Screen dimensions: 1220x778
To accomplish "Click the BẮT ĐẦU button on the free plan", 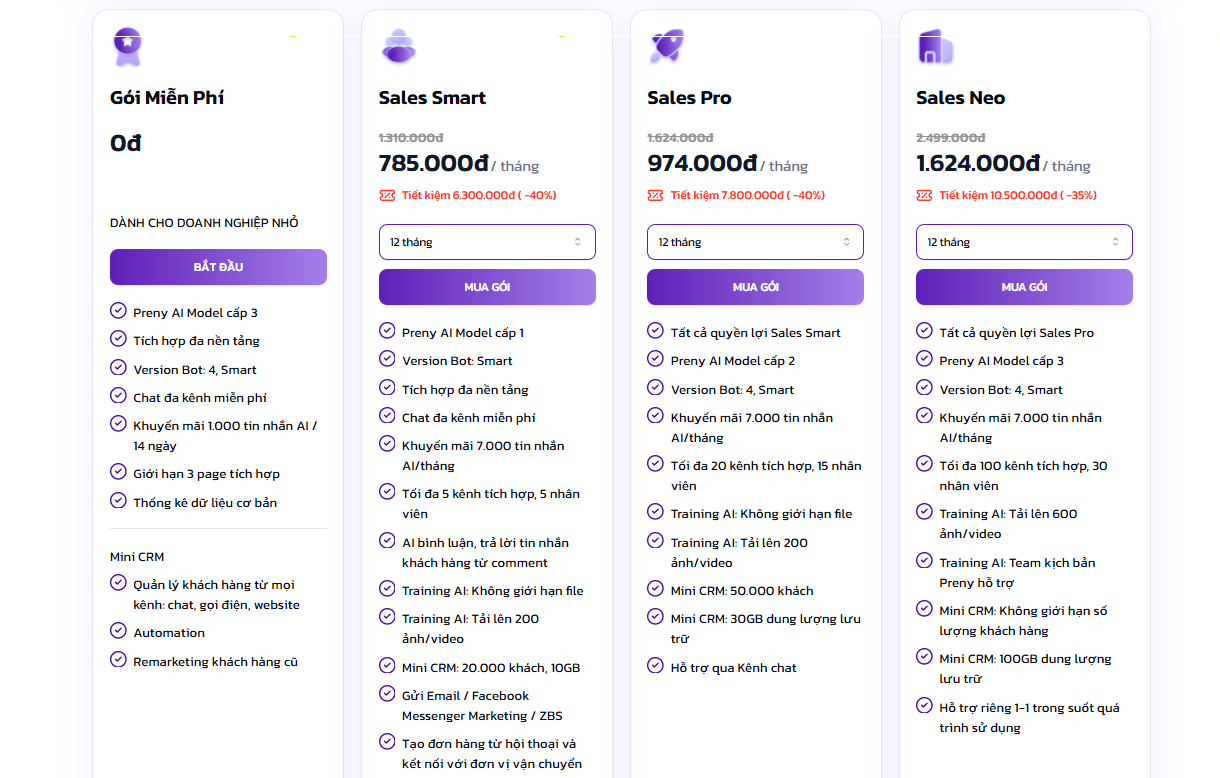I will pyautogui.click(x=218, y=267).
